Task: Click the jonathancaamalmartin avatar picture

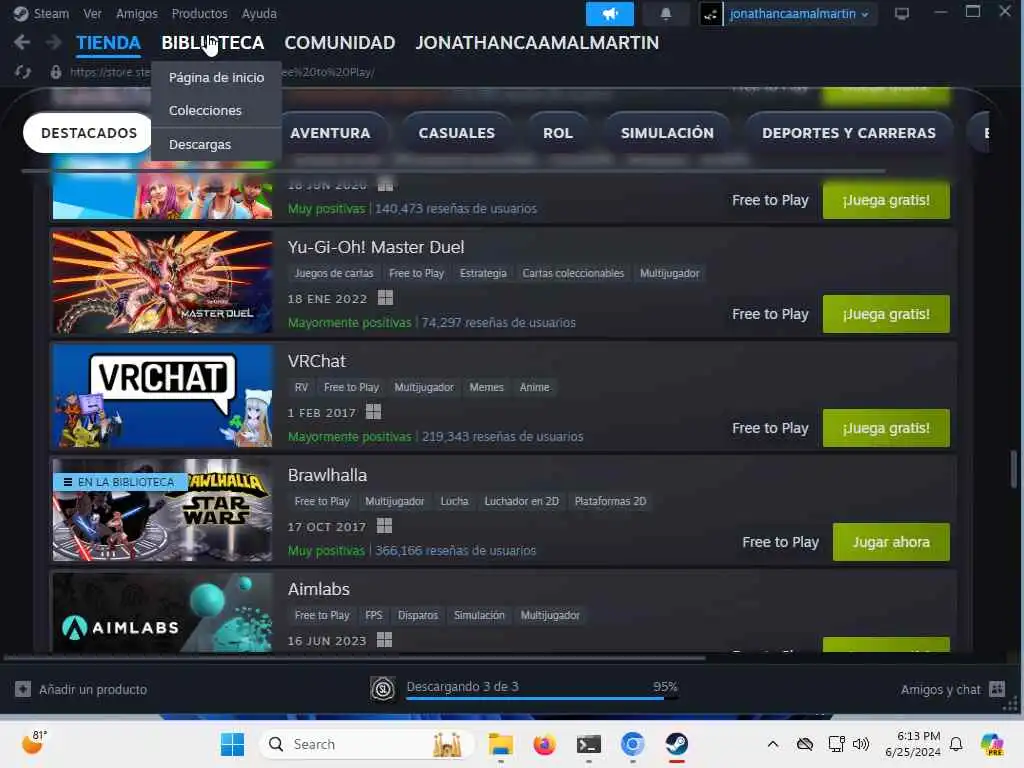Action: [711, 14]
